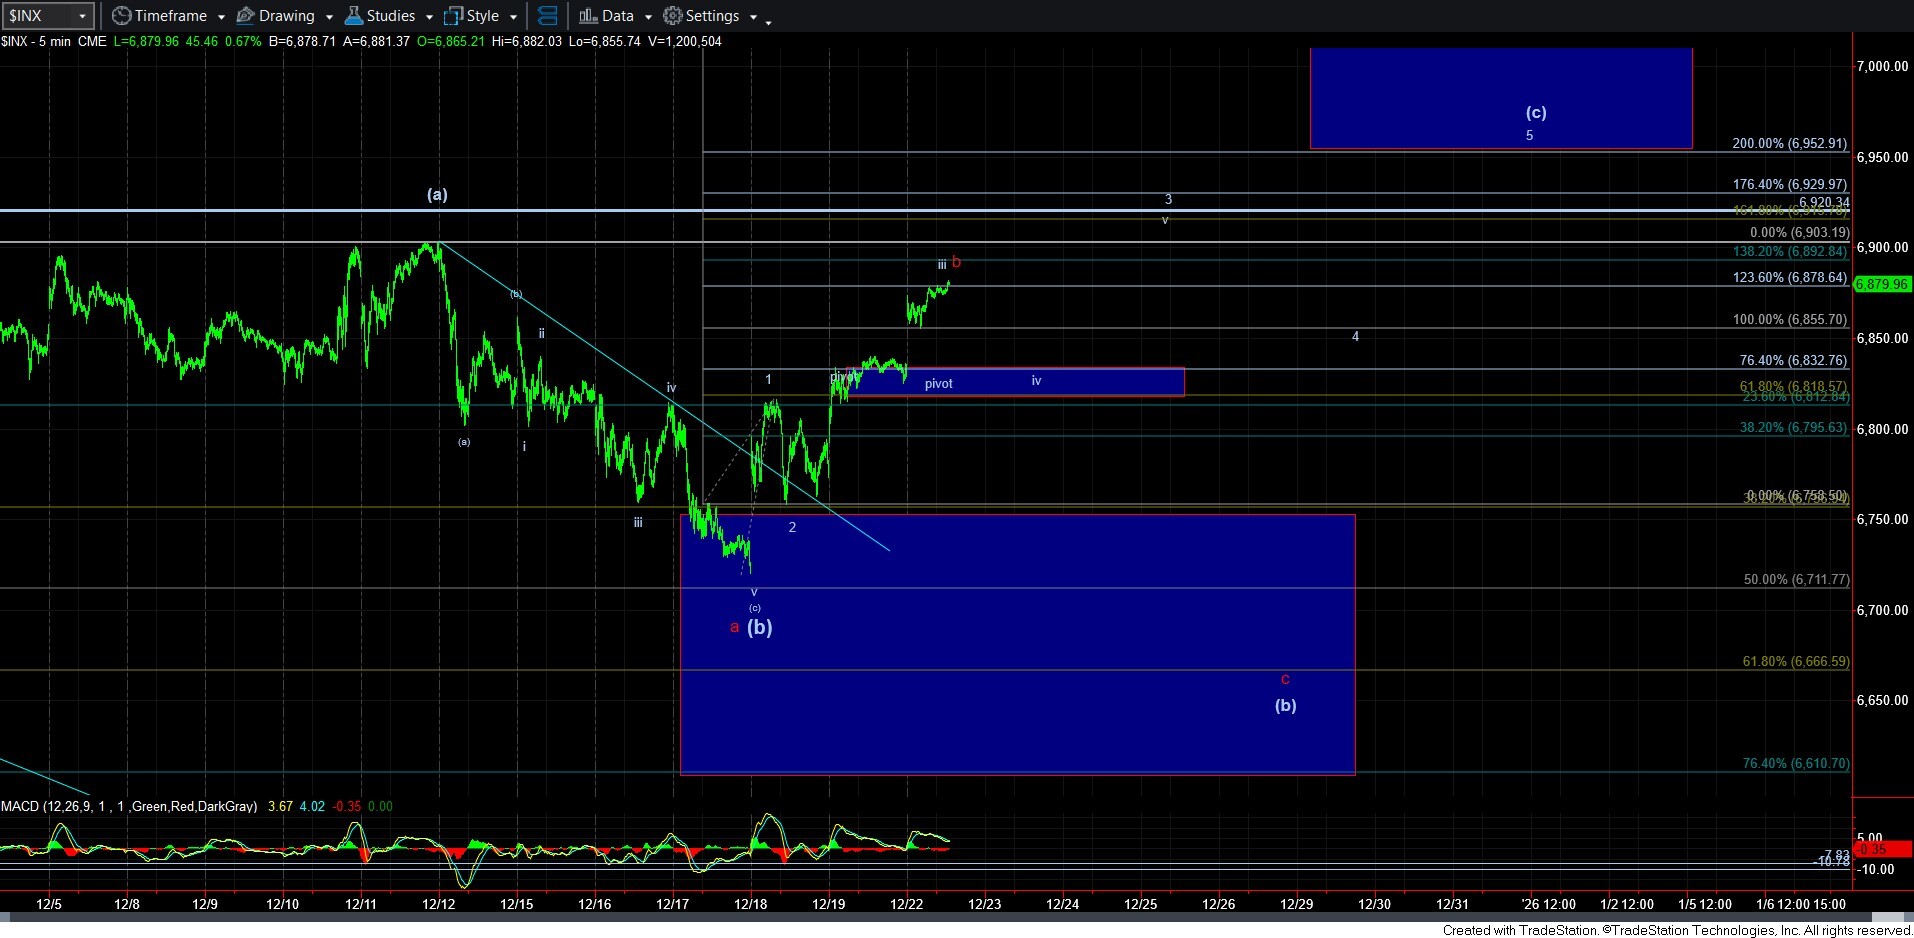
Task: Click the Drawing pencil icon
Action: point(245,16)
